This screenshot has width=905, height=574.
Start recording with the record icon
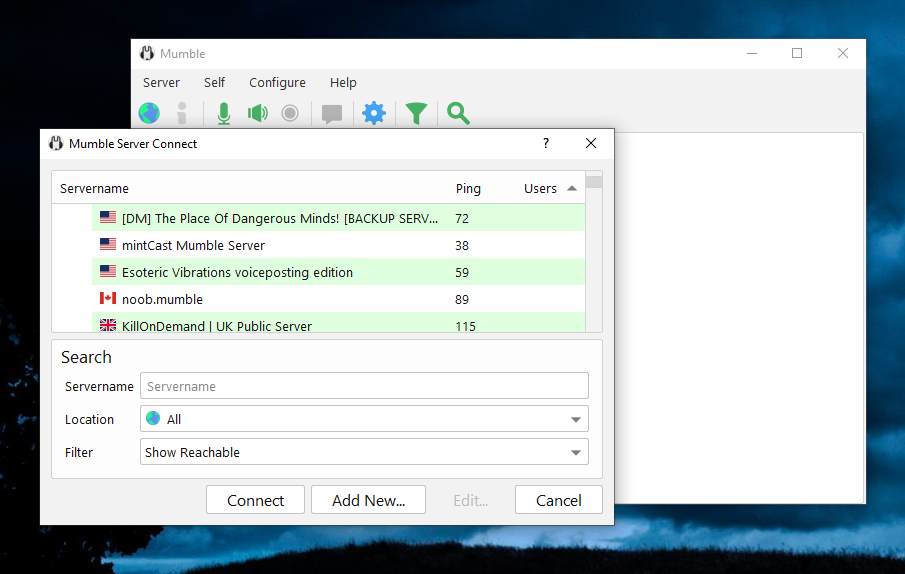290,113
